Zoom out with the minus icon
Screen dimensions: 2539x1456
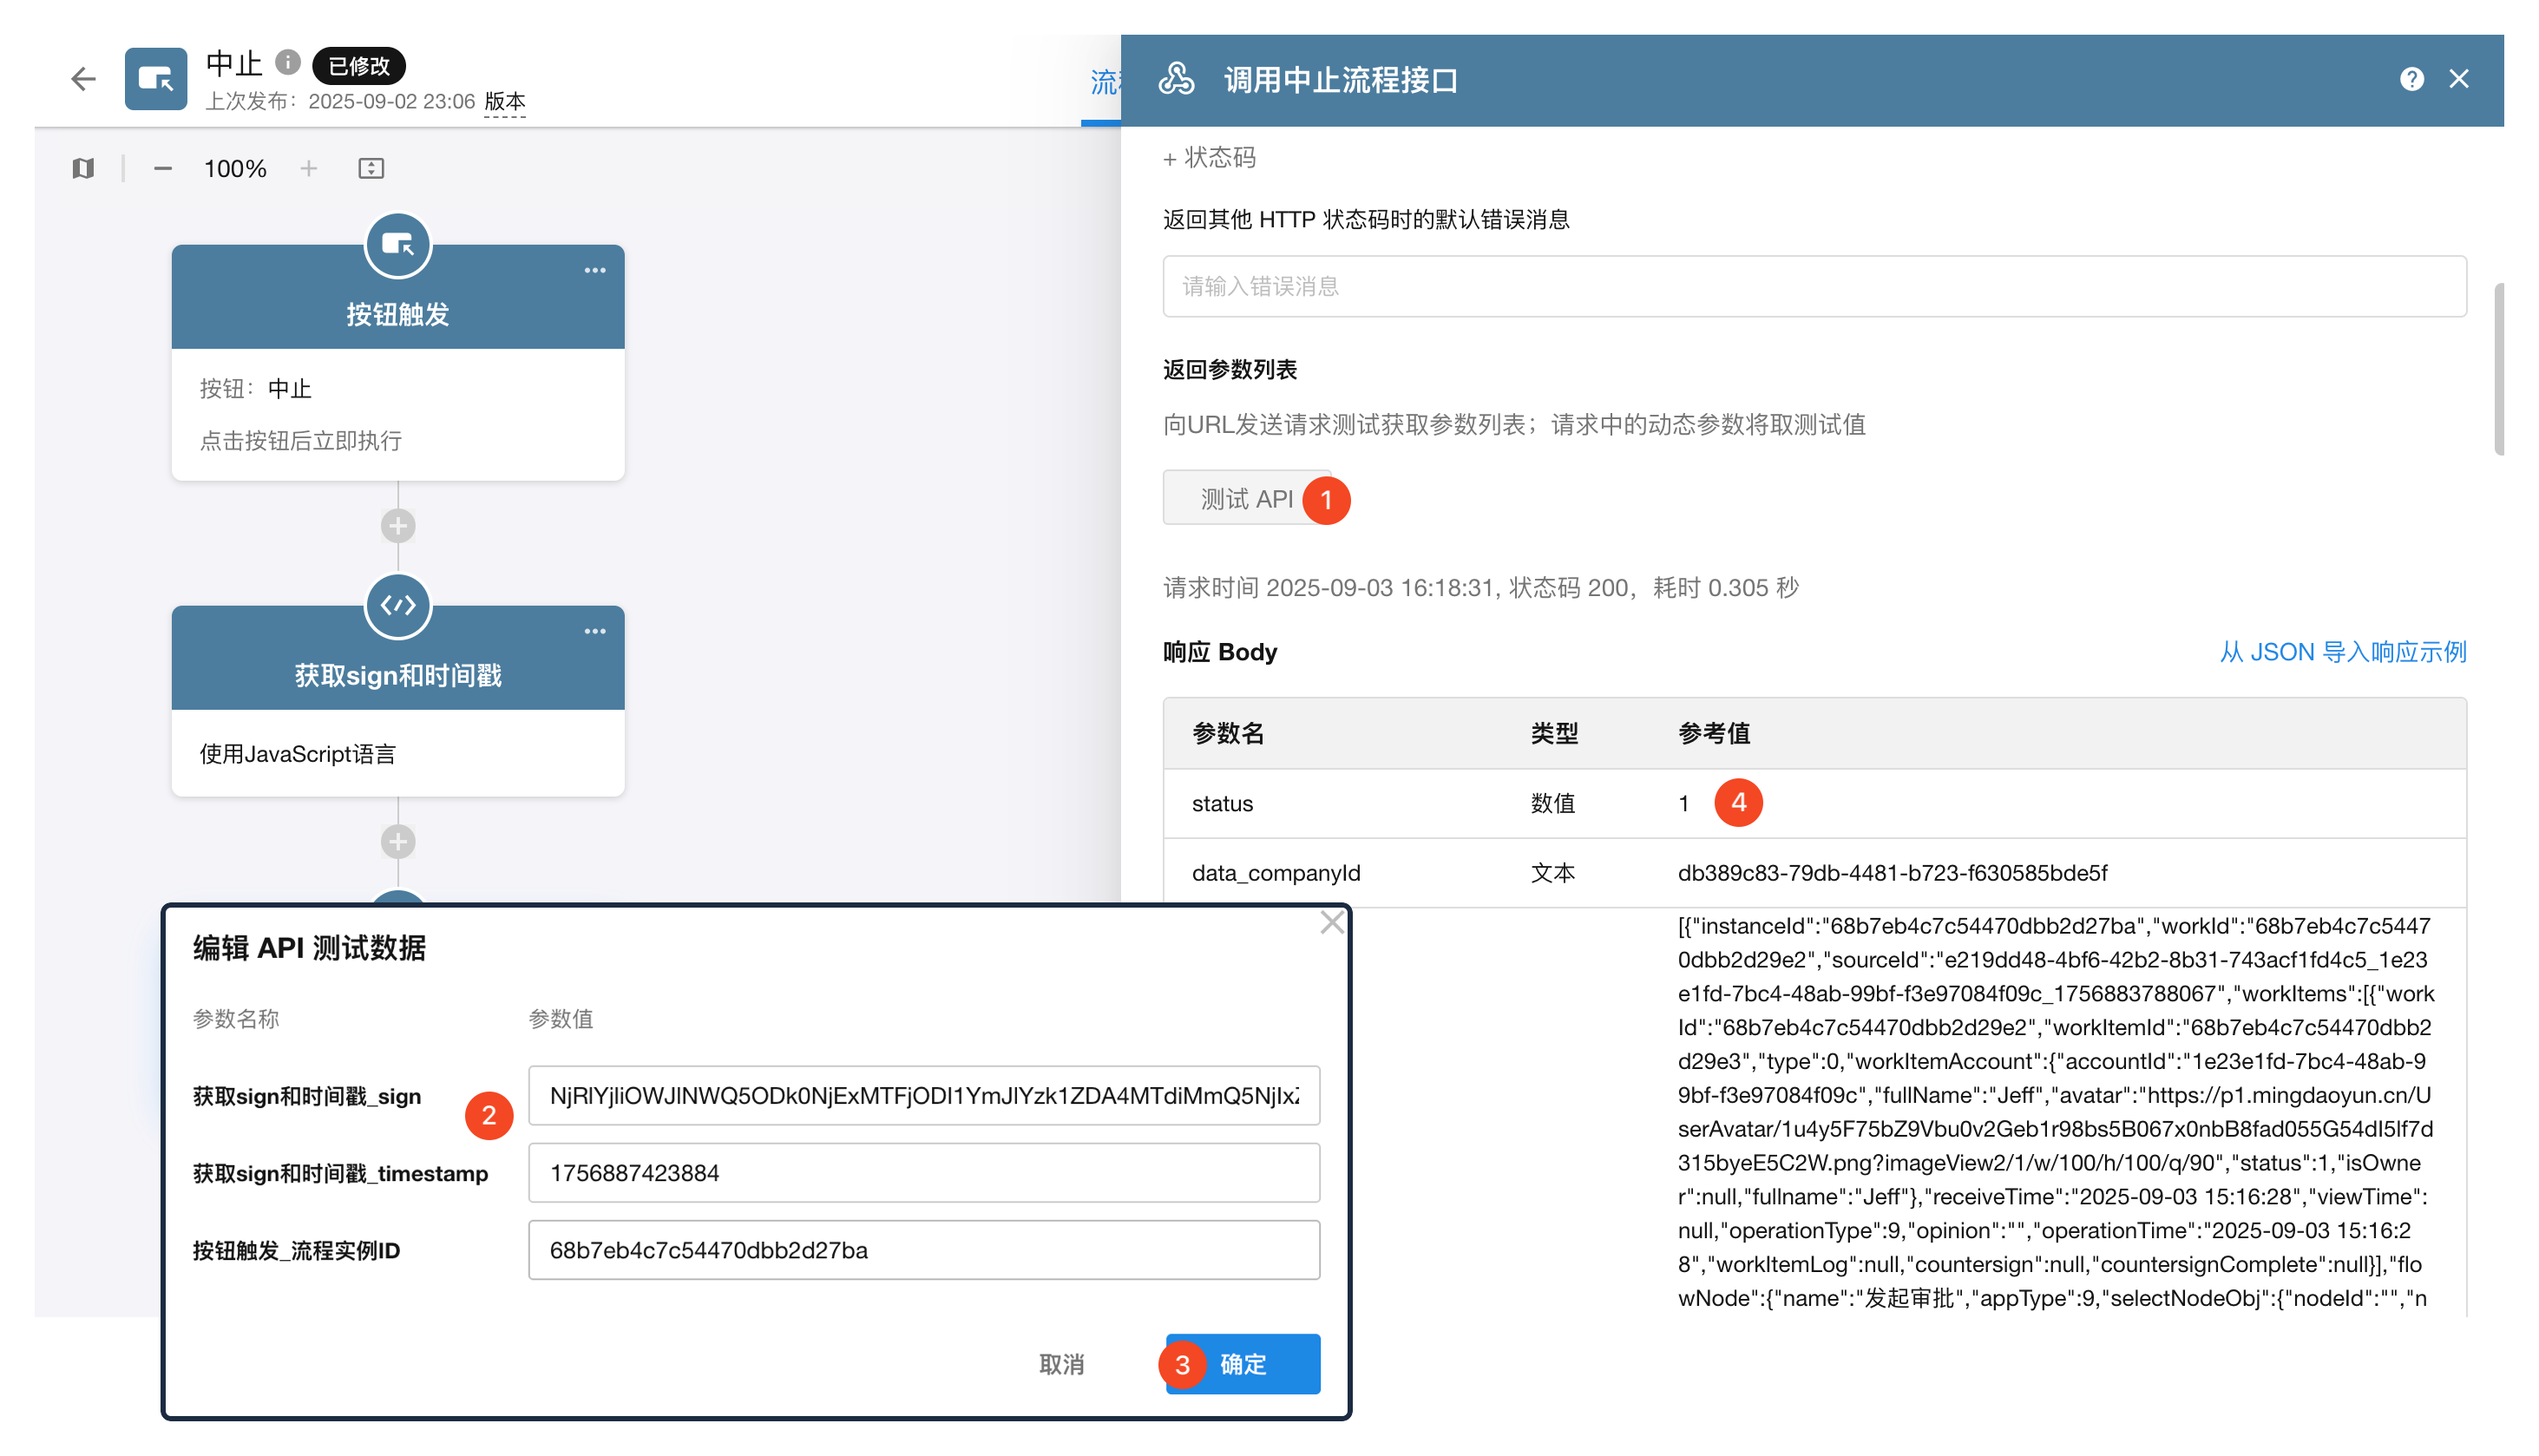[x=163, y=168]
